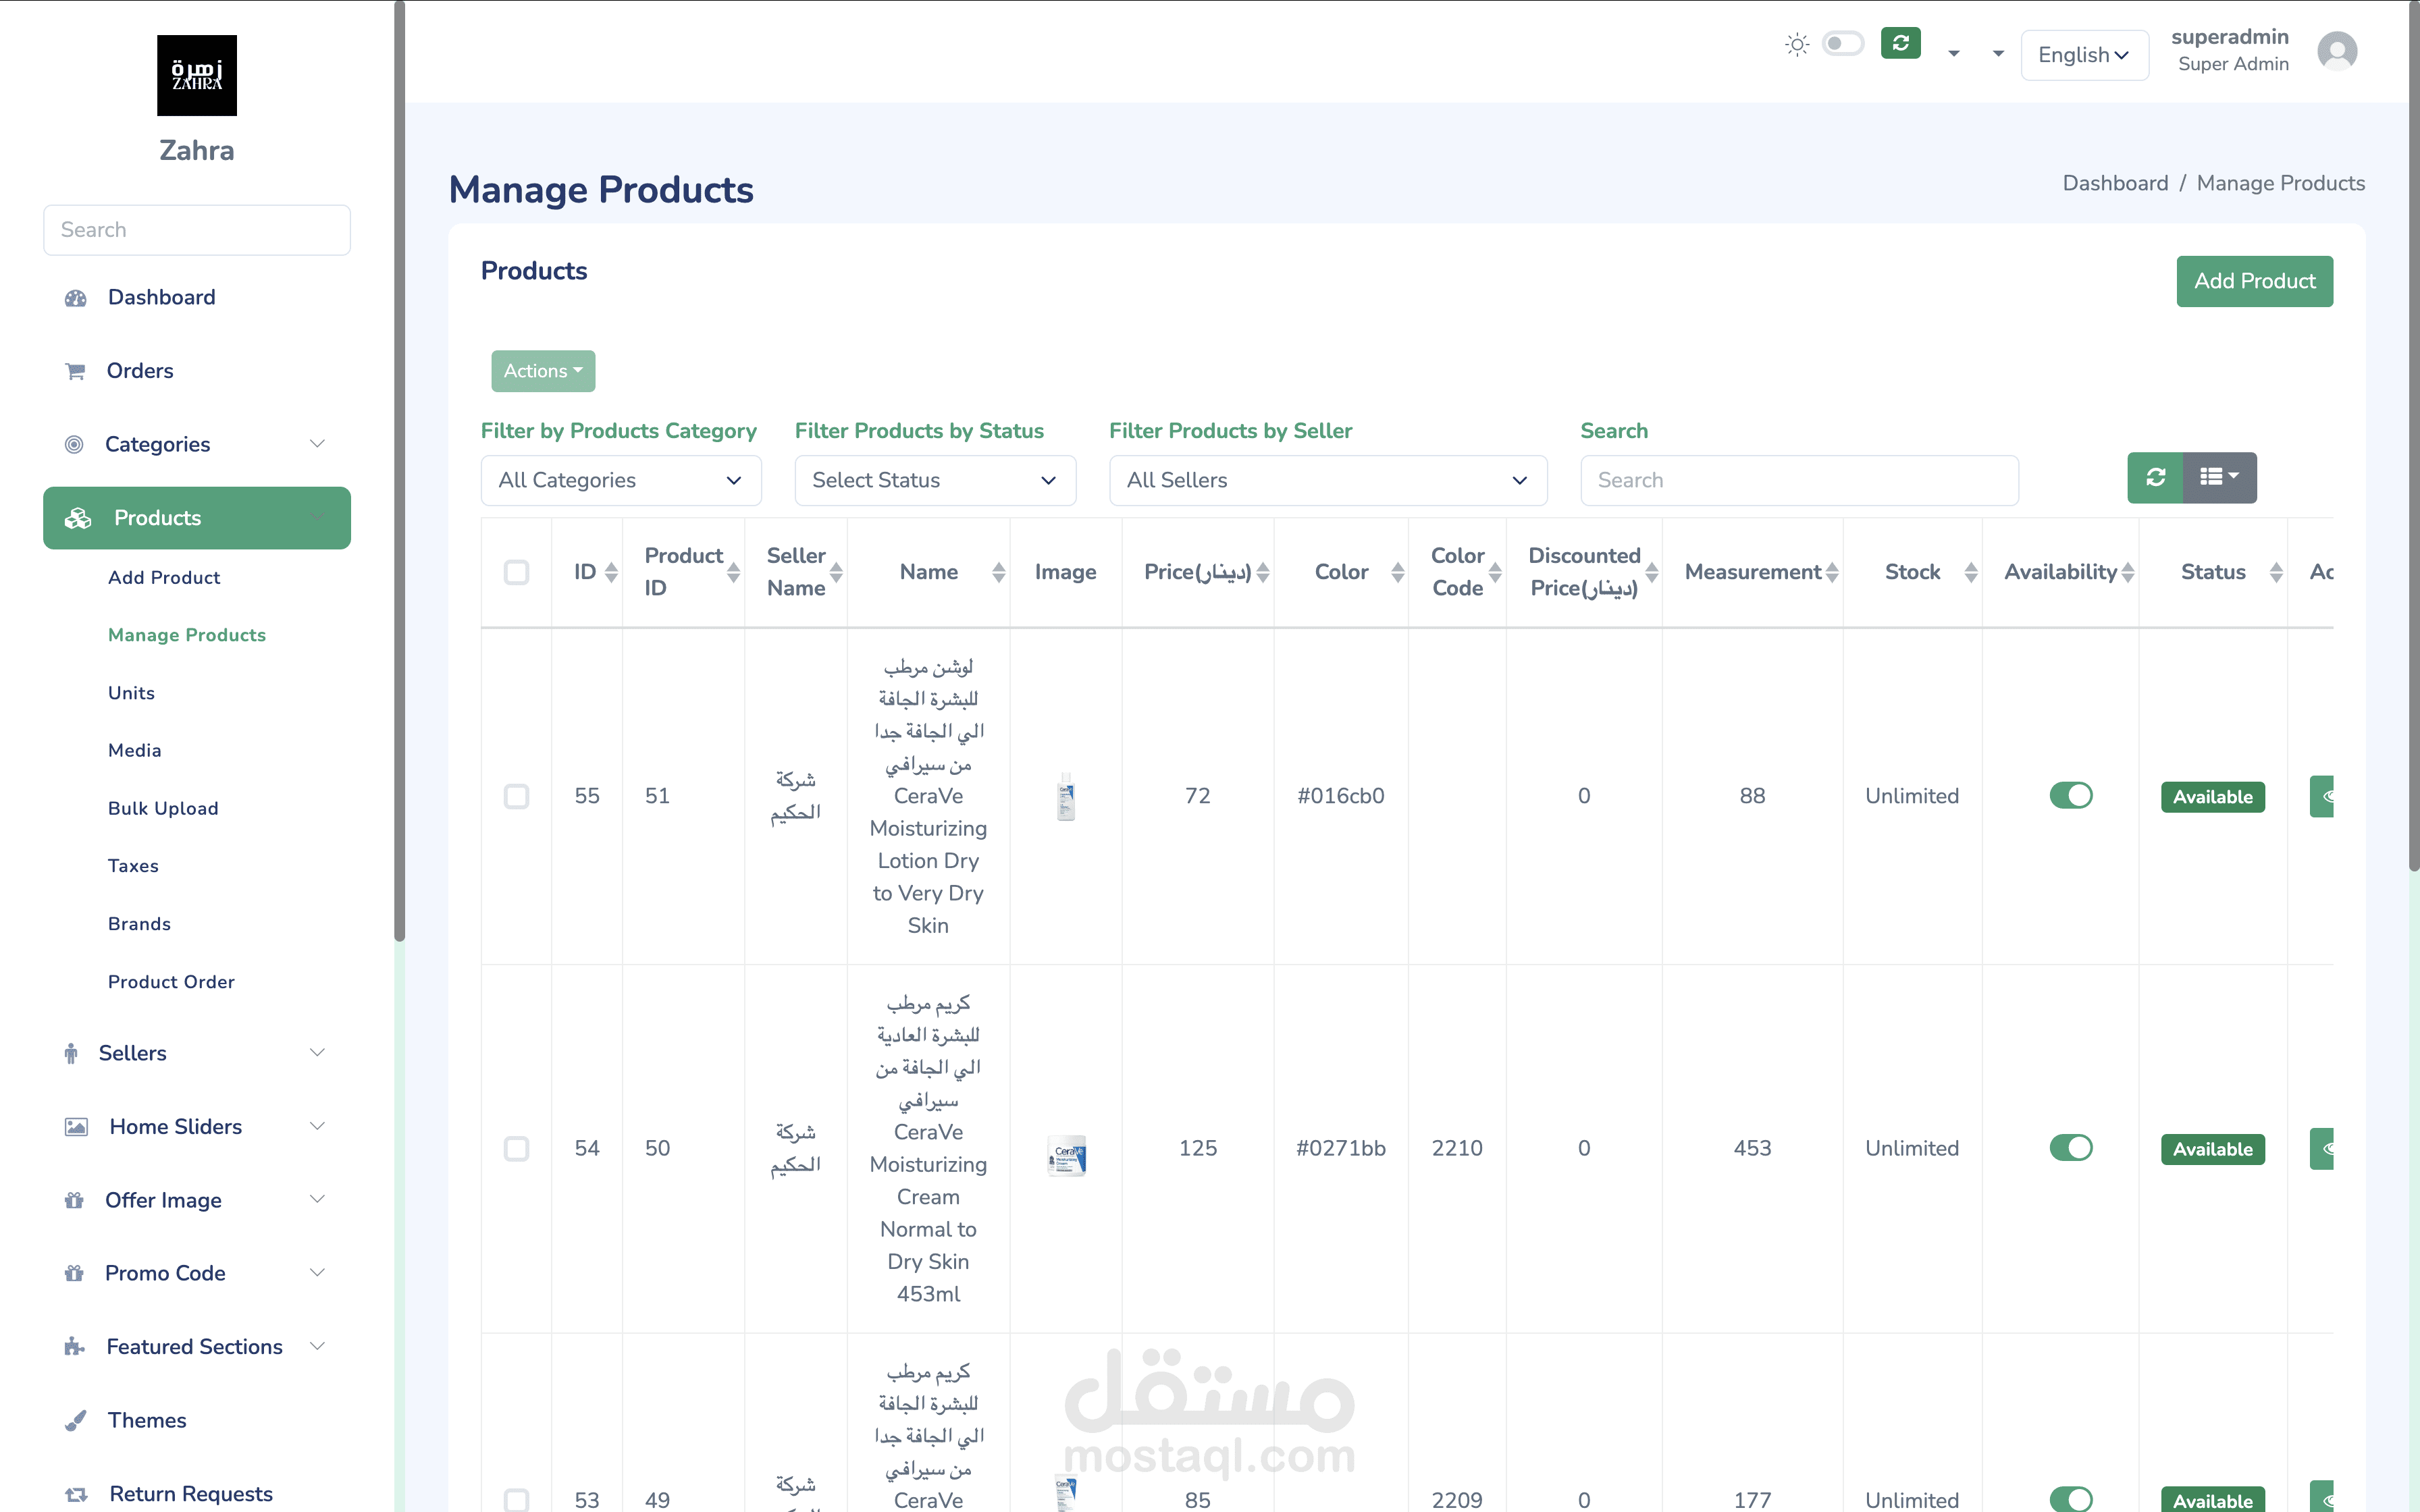2420x1512 pixels.
Task: View product 54 with green eye button
Action: tap(2322, 1148)
